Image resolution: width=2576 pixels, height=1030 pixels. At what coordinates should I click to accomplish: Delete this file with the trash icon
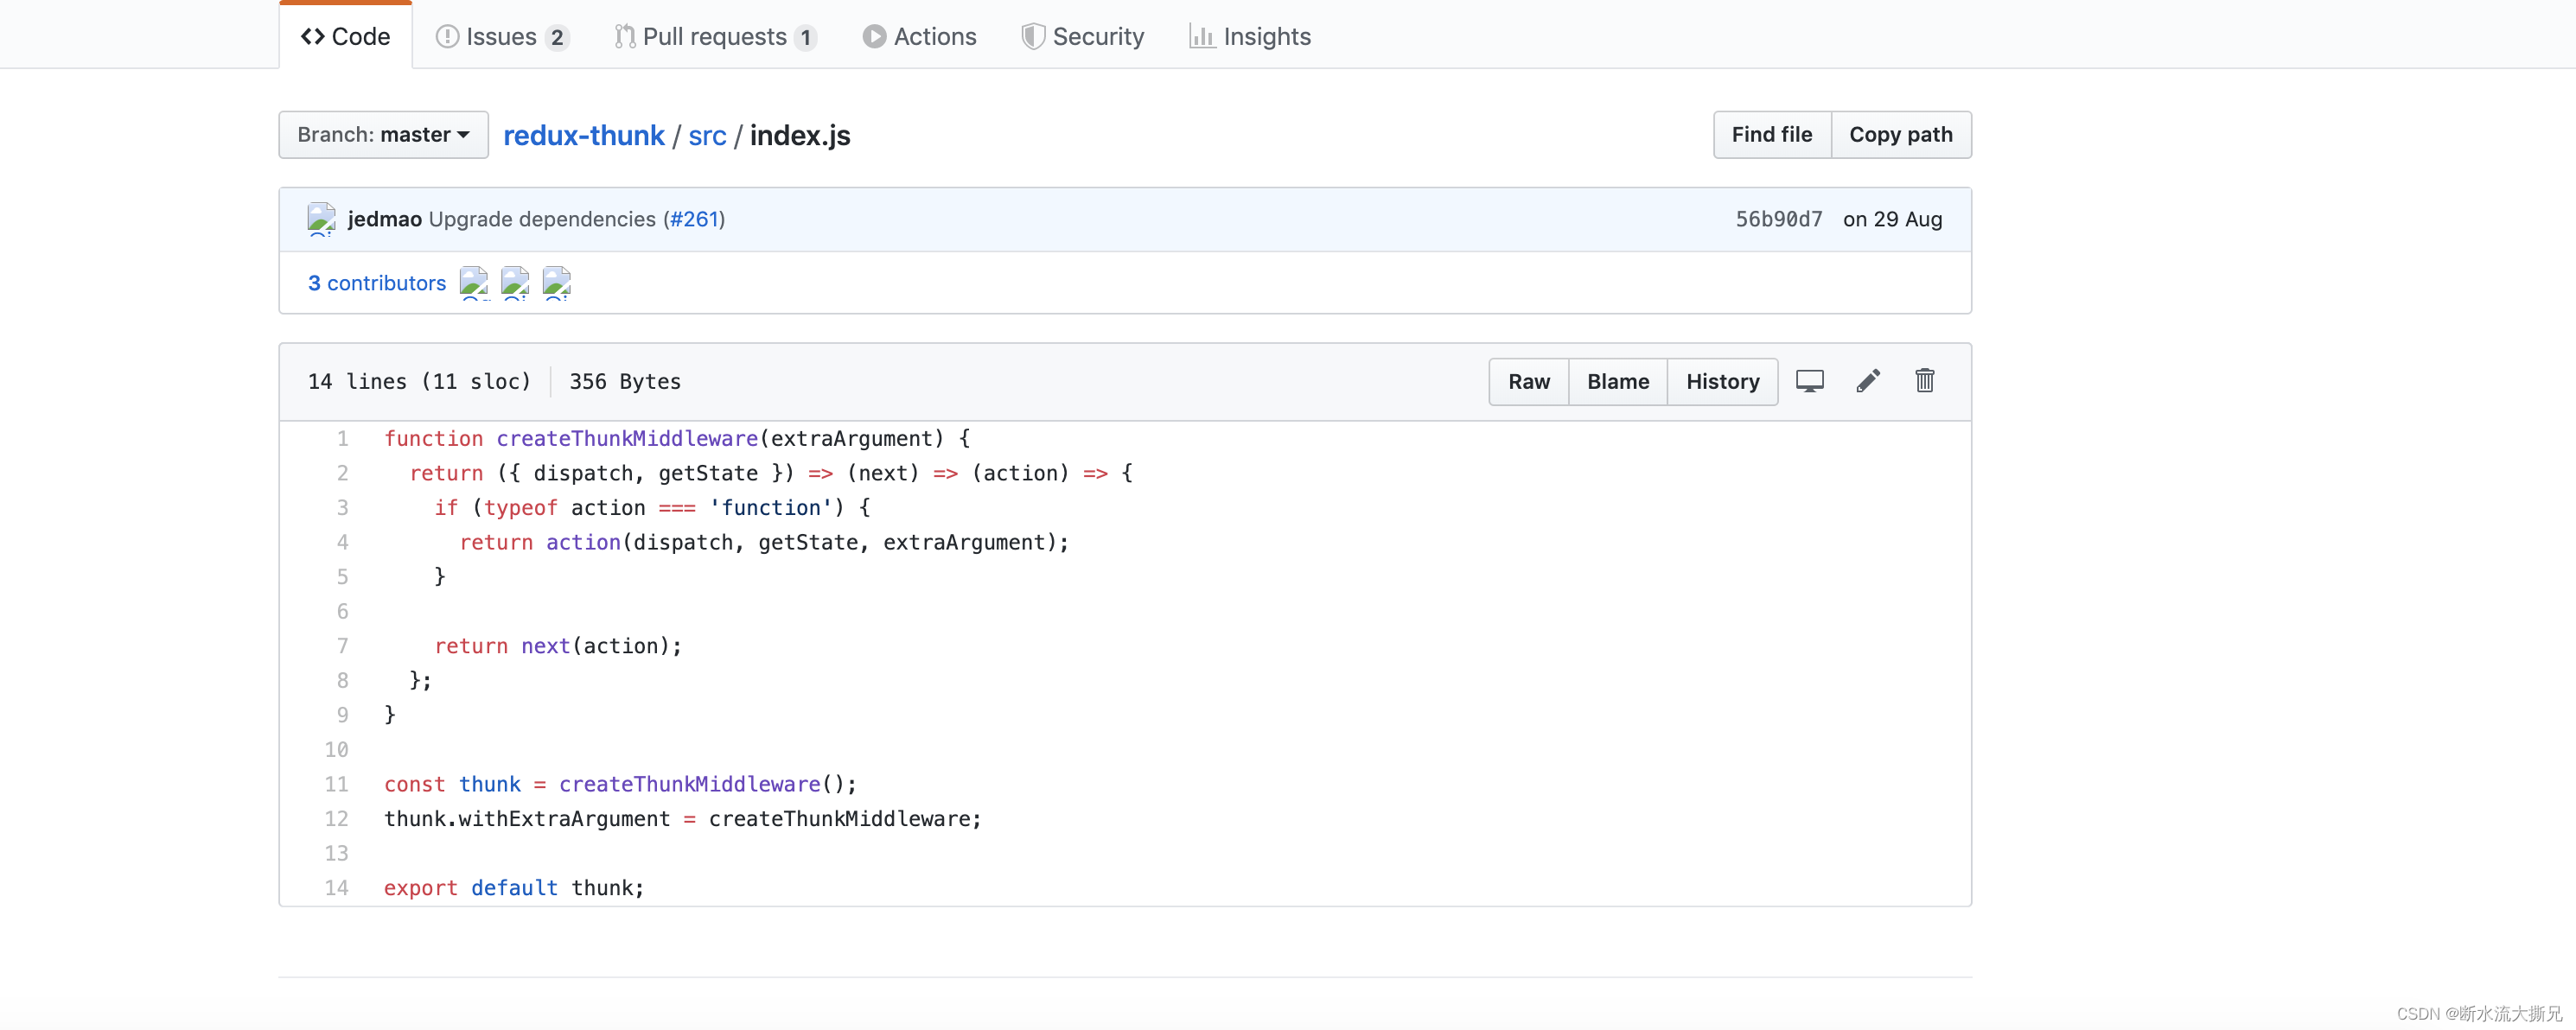pyautogui.click(x=1925, y=380)
